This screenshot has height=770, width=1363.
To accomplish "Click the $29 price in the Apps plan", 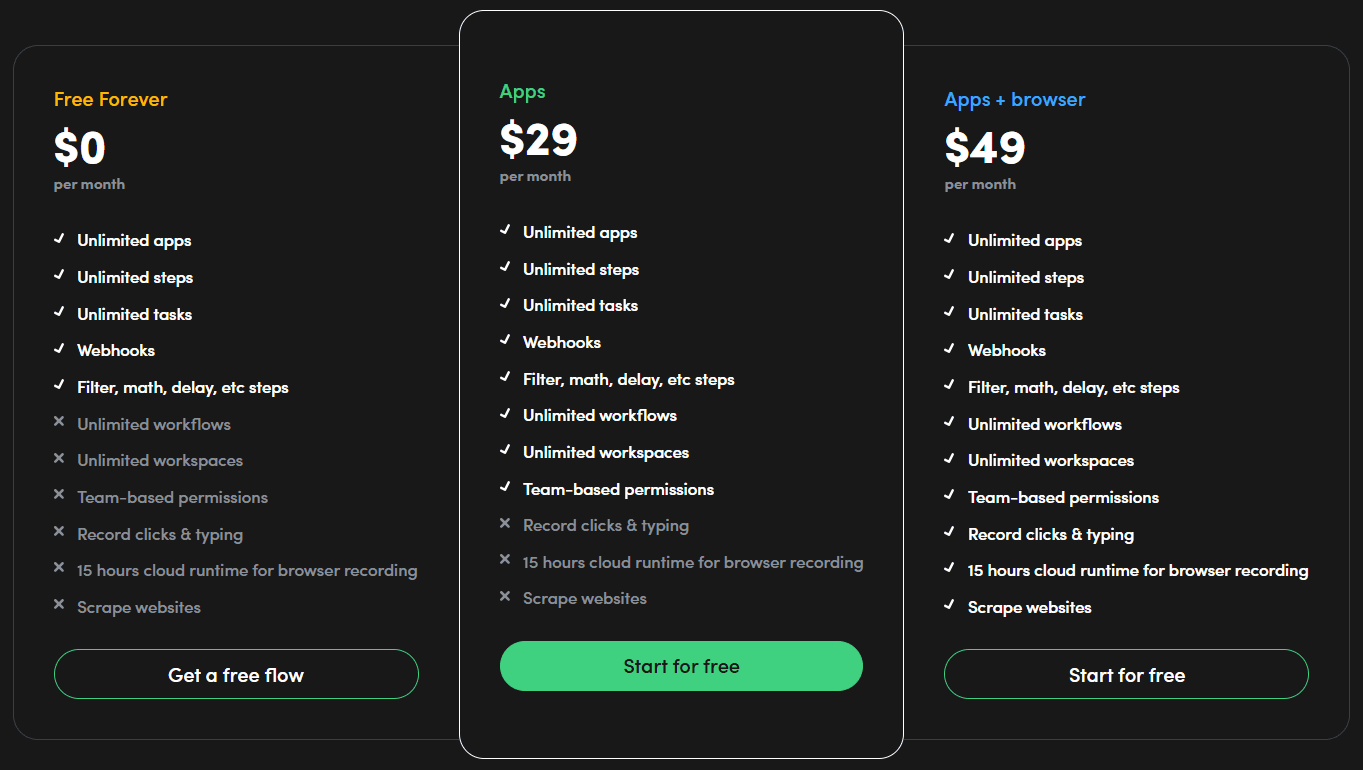I will click(538, 140).
